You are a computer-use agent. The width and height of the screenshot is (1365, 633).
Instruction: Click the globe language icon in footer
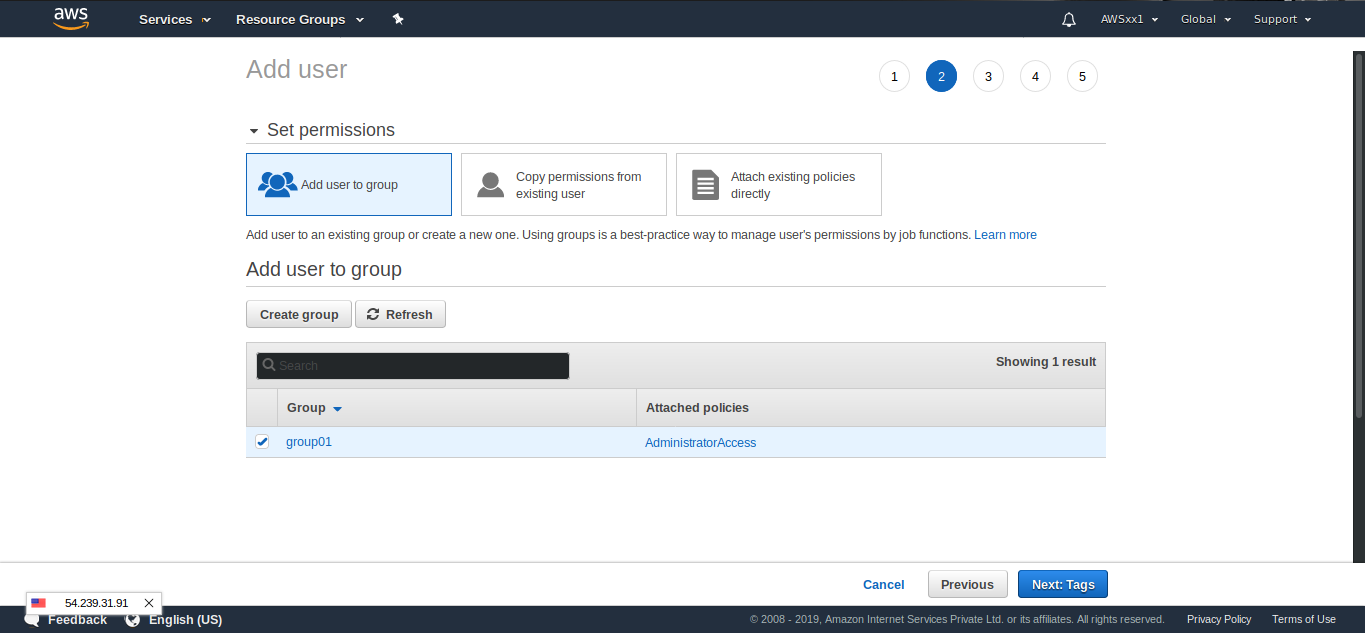(132, 620)
